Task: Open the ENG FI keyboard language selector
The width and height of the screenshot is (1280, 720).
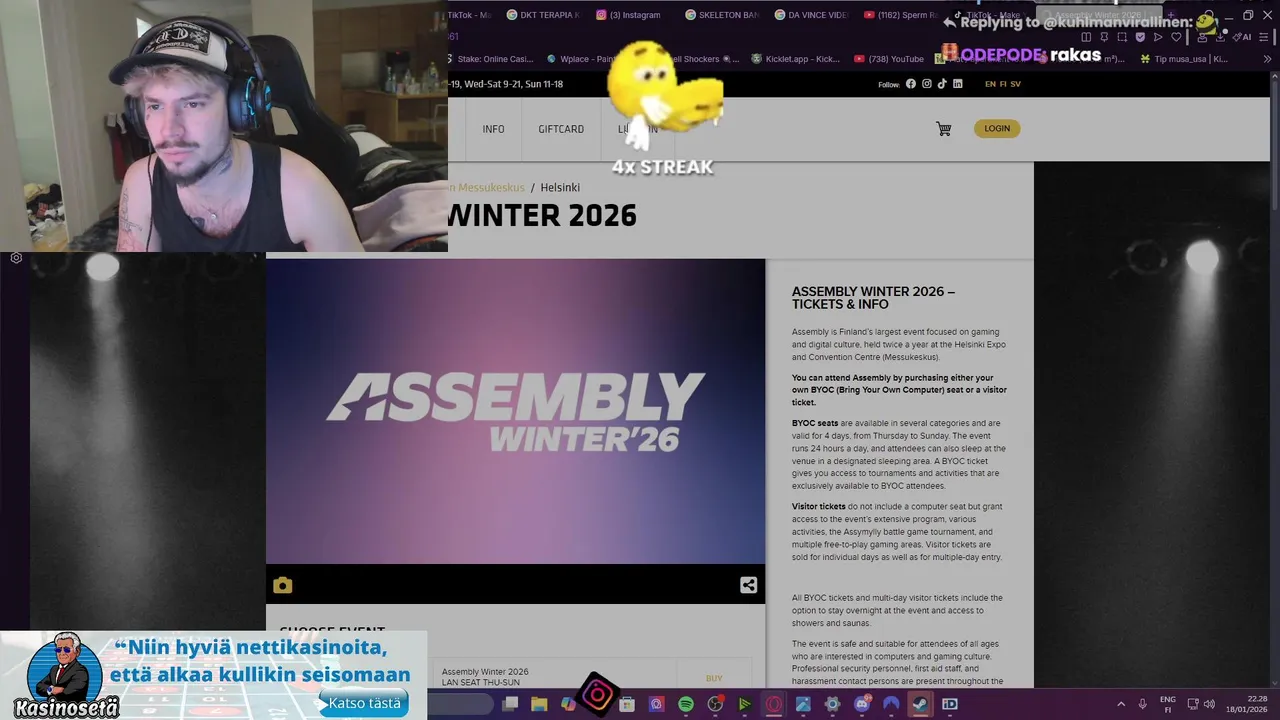Action: pyautogui.click(x=1167, y=704)
